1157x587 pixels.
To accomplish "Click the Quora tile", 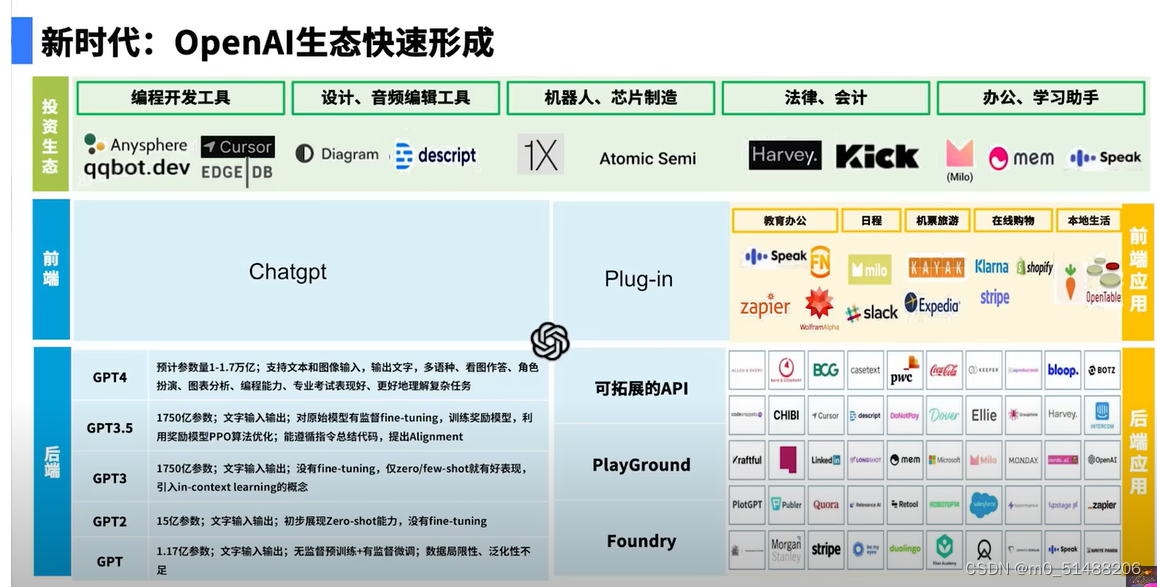I will point(826,504).
